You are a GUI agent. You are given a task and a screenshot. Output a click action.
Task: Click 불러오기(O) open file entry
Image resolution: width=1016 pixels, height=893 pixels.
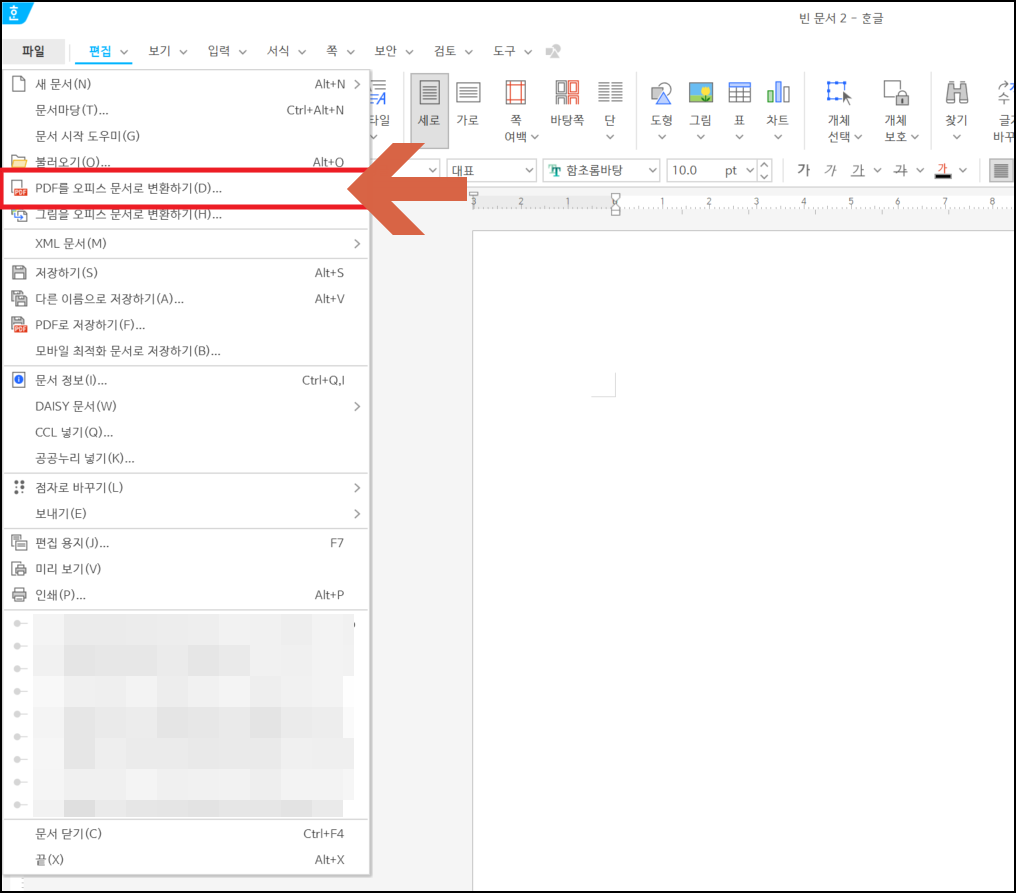186,161
